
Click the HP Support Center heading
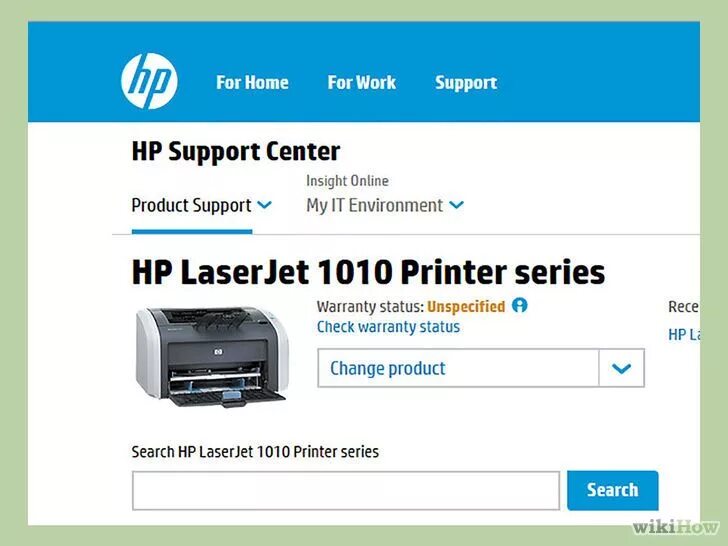pyautogui.click(x=236, y=151)
